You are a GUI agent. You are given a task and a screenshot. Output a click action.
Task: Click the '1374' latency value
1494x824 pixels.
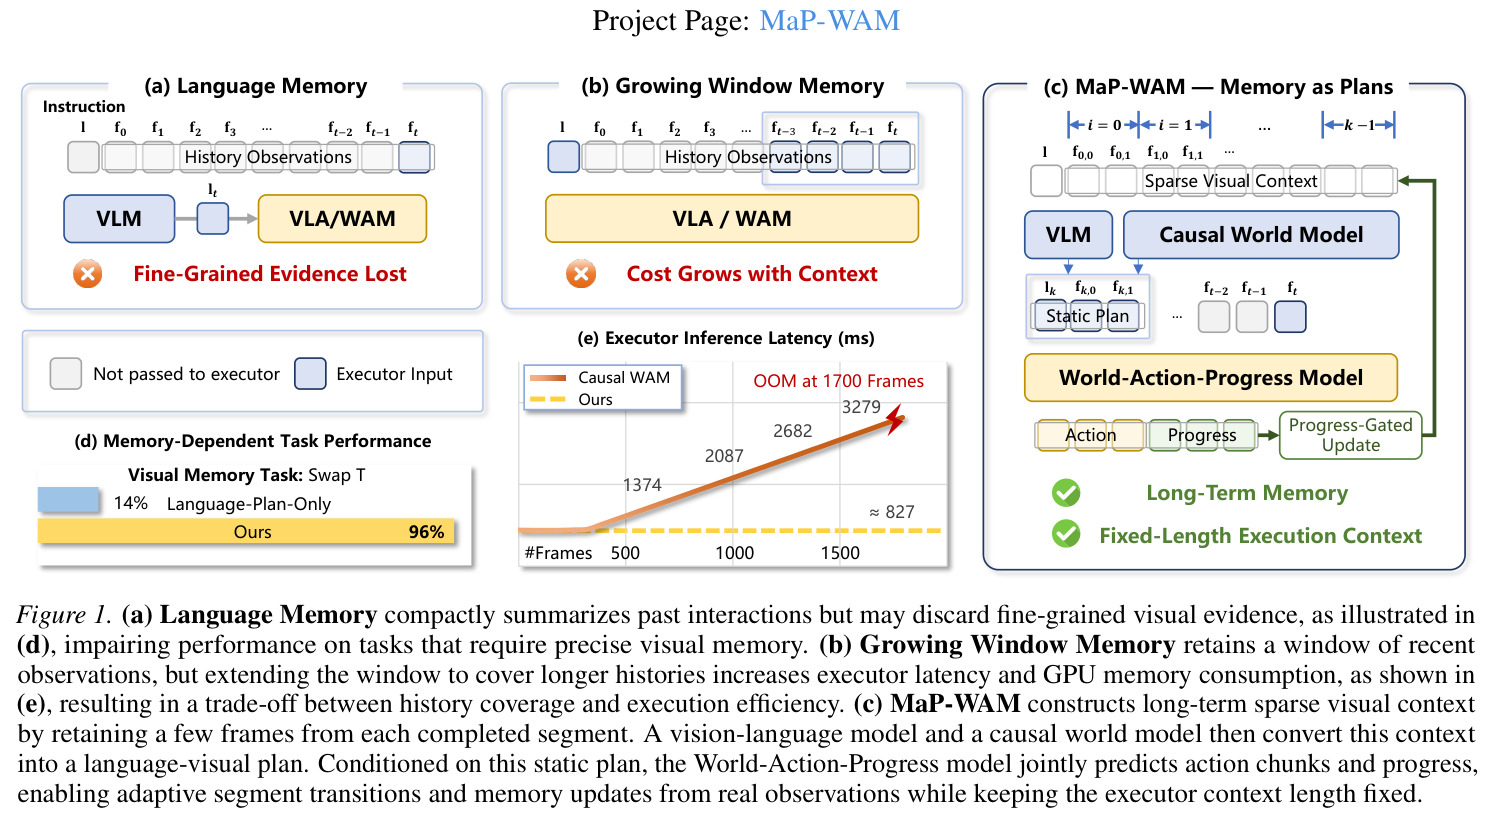pyautogui.click(x=642, y=485)
